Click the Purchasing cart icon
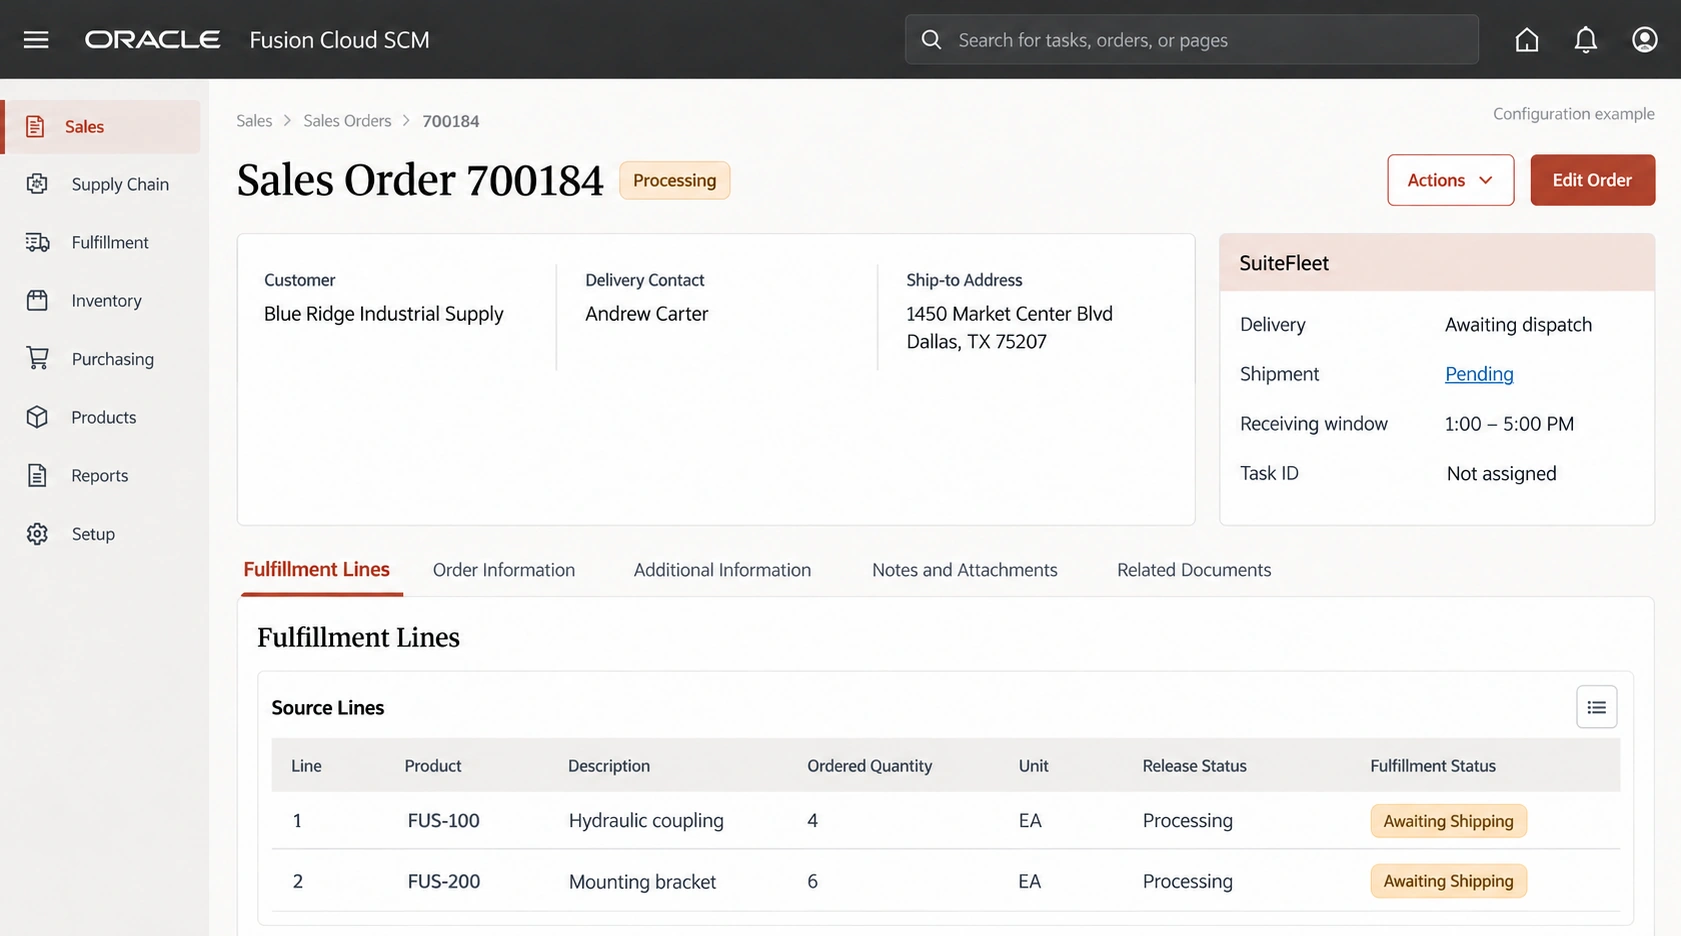This screenshot has height=936, width=1681. click(x=37, y=358)
